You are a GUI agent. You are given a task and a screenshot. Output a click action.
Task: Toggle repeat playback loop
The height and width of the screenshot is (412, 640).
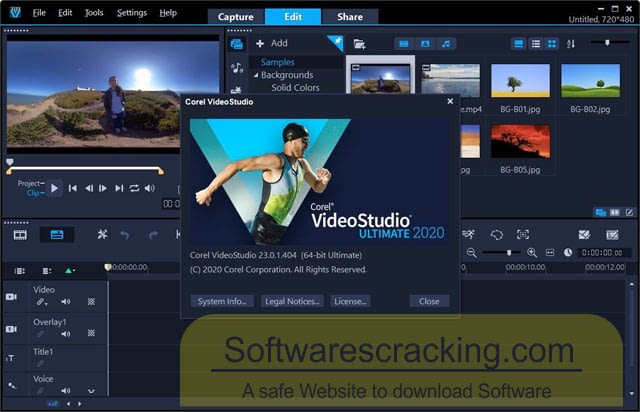tap(134, 188)
